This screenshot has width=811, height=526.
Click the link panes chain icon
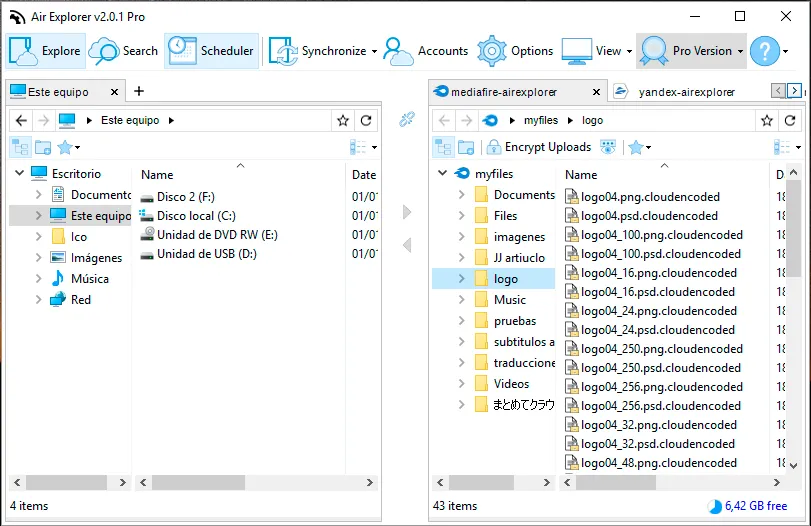(x=407, y=119)
